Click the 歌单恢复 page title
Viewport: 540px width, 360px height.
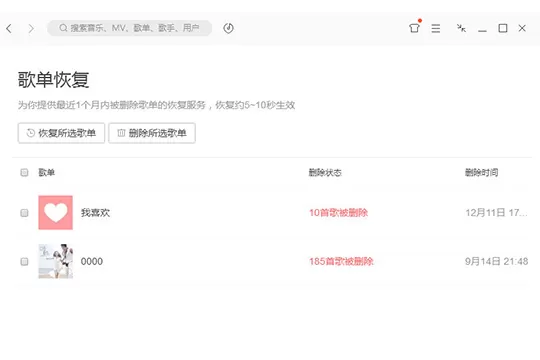click(53, 80)
